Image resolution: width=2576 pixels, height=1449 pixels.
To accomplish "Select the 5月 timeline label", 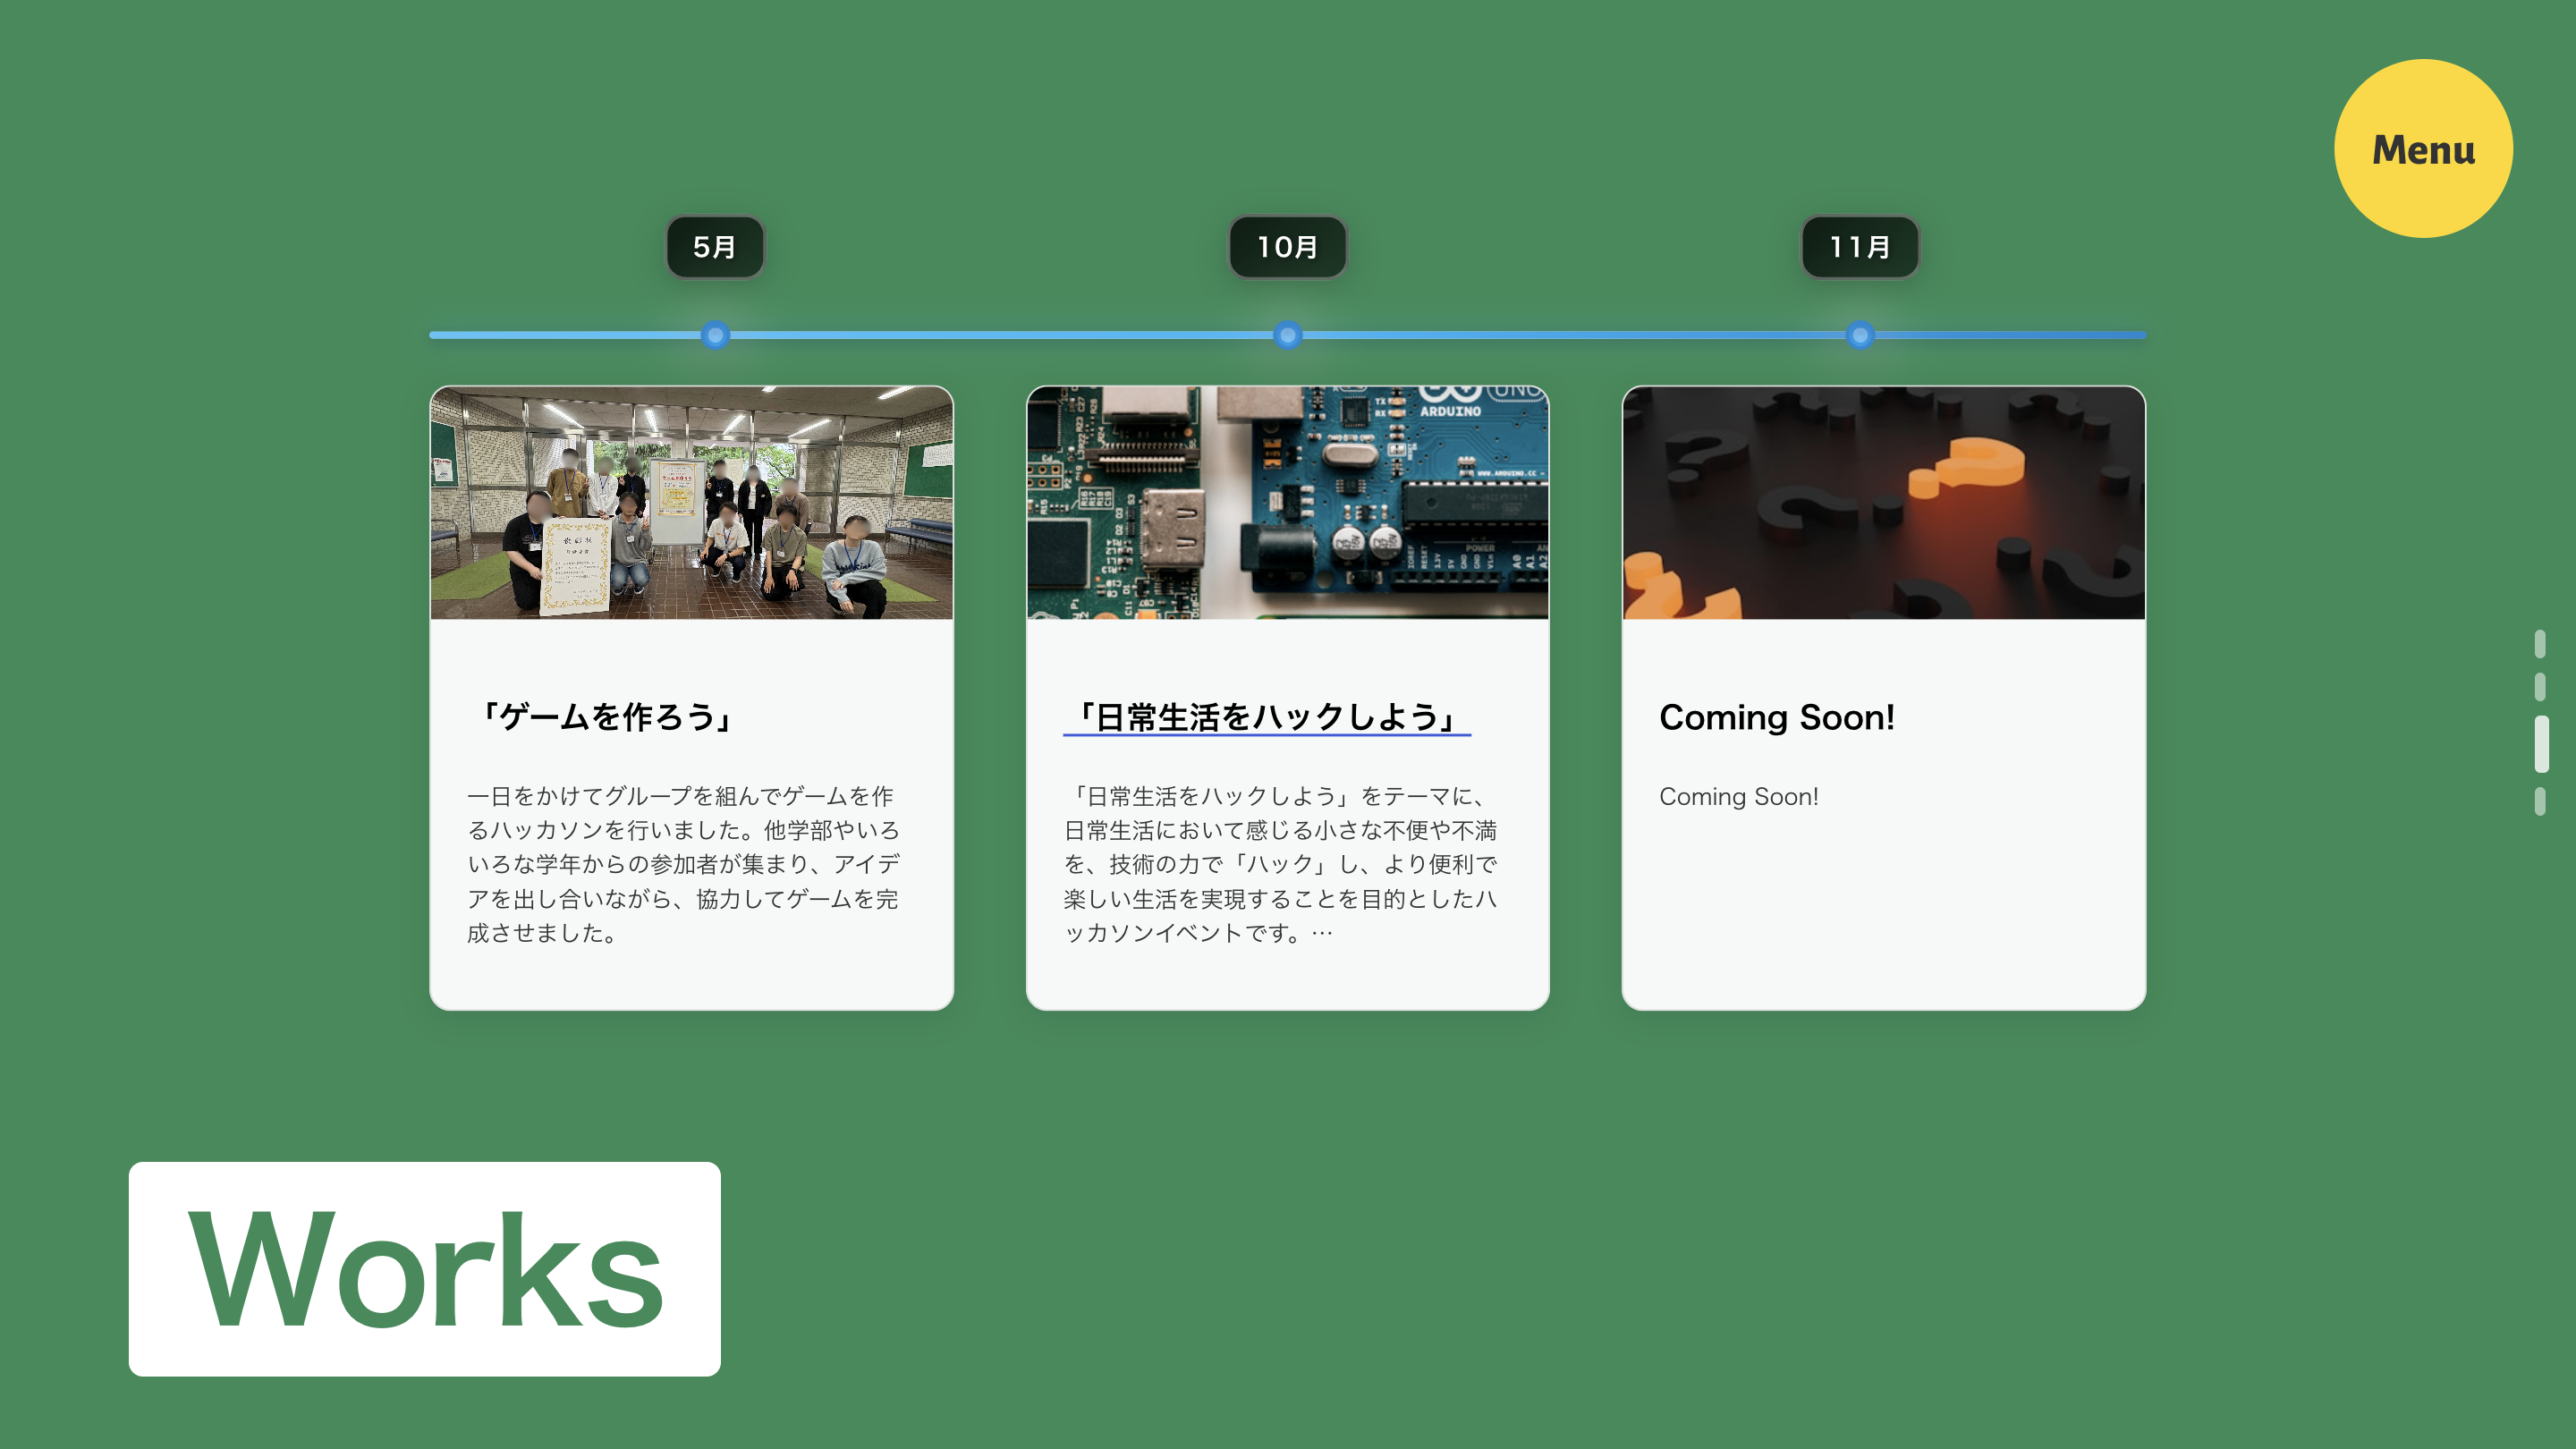I will (x=714, y=246).
